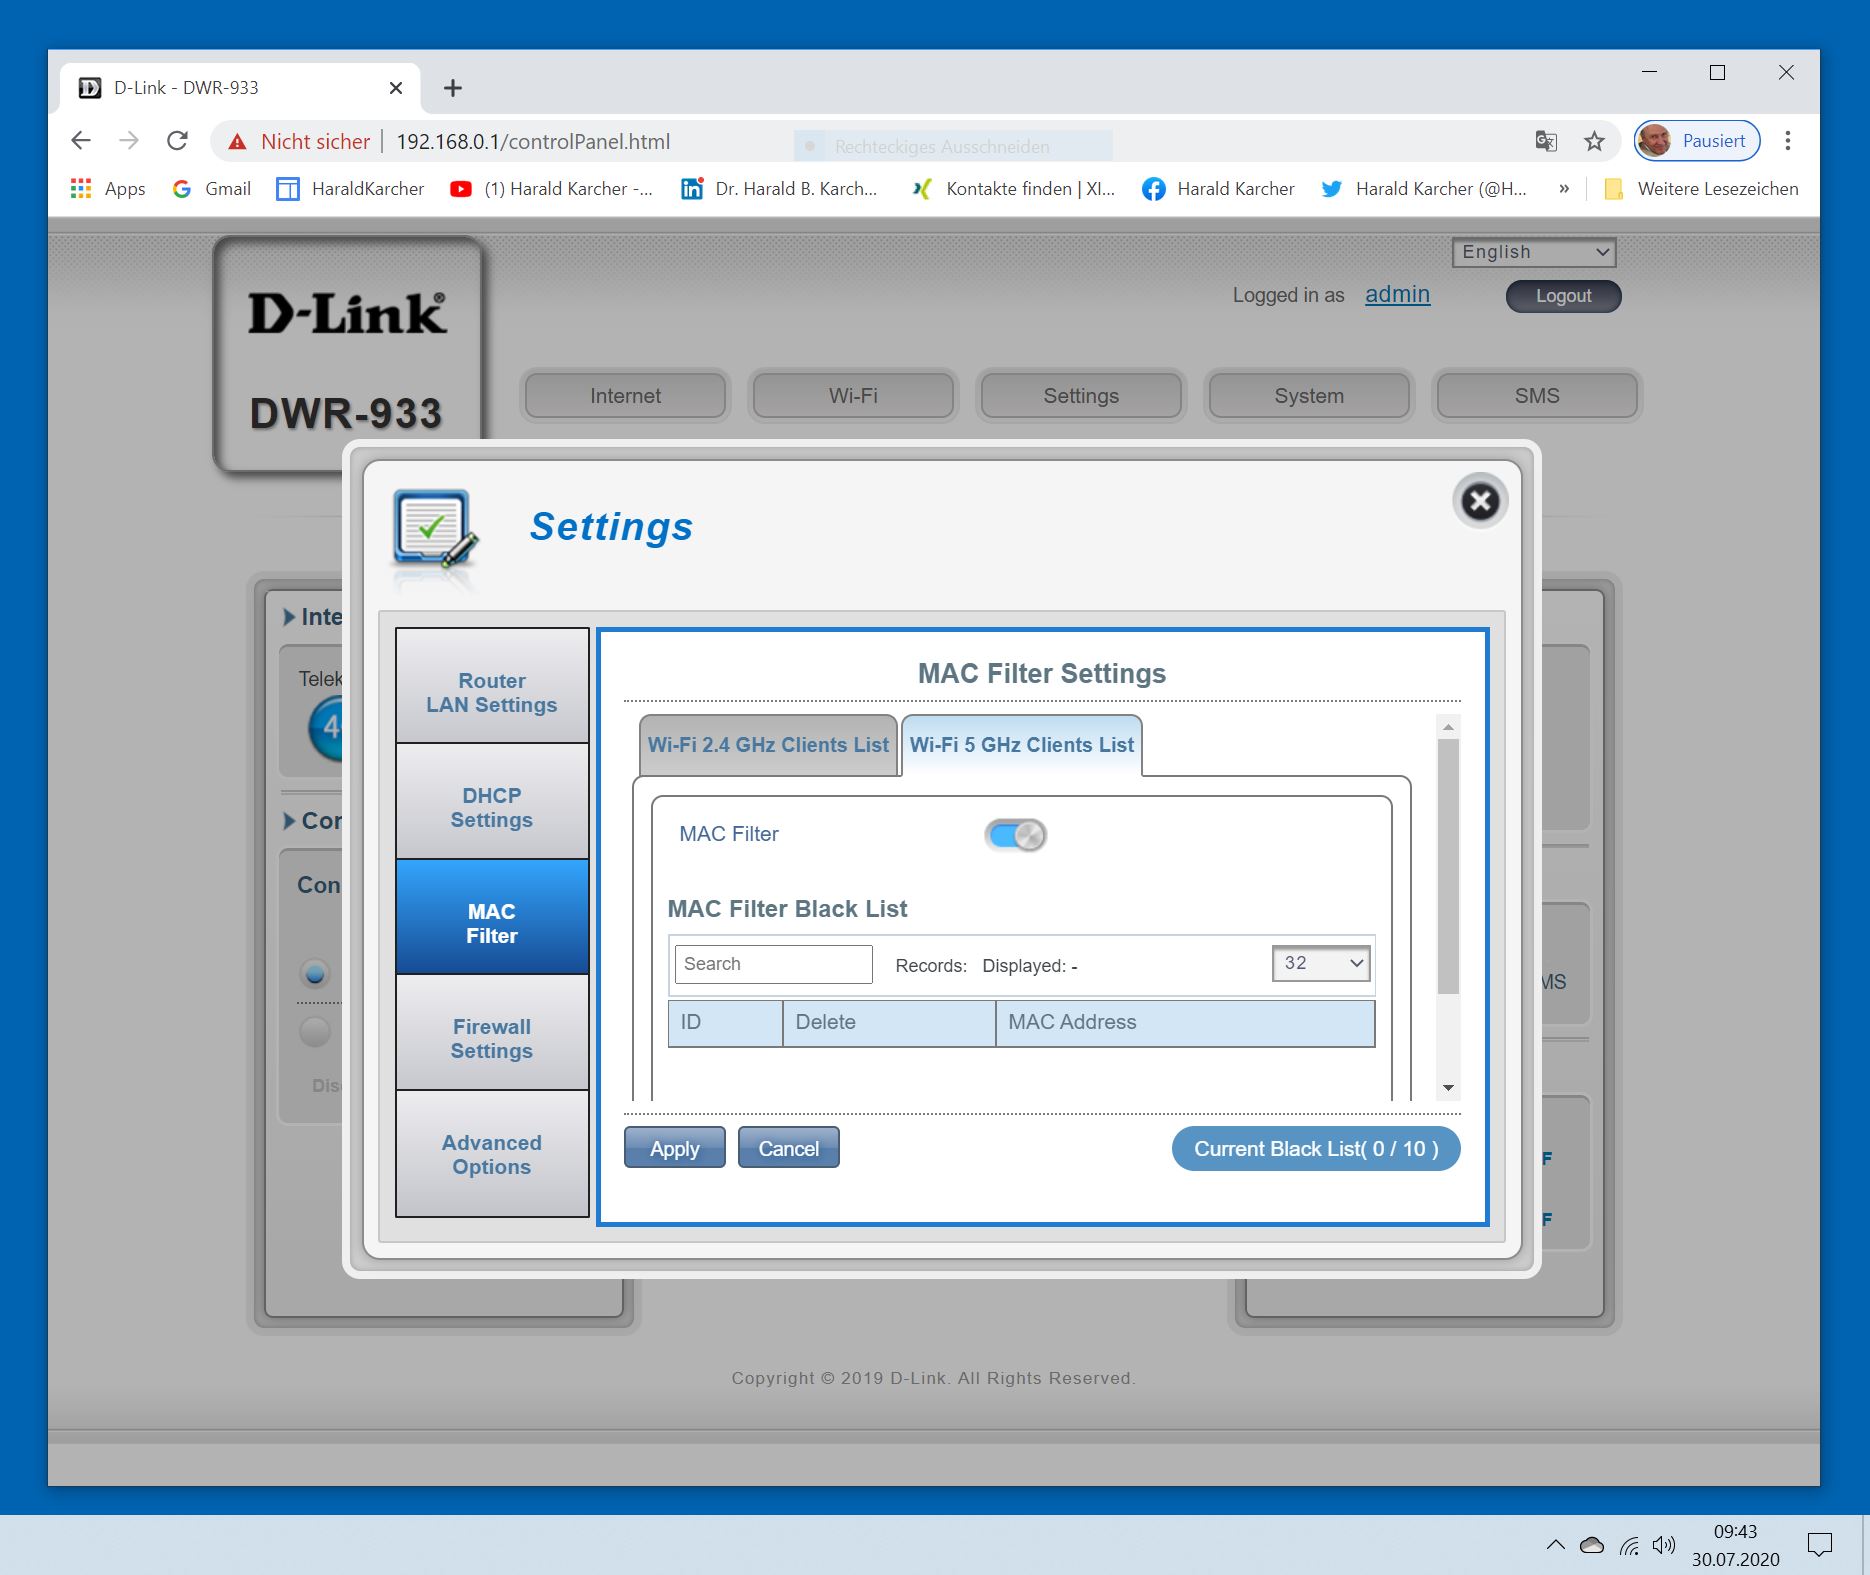The image size is (1870, 1575).
Task: Open the Wi-Fi menu button
Action: (x=853, y=396)
